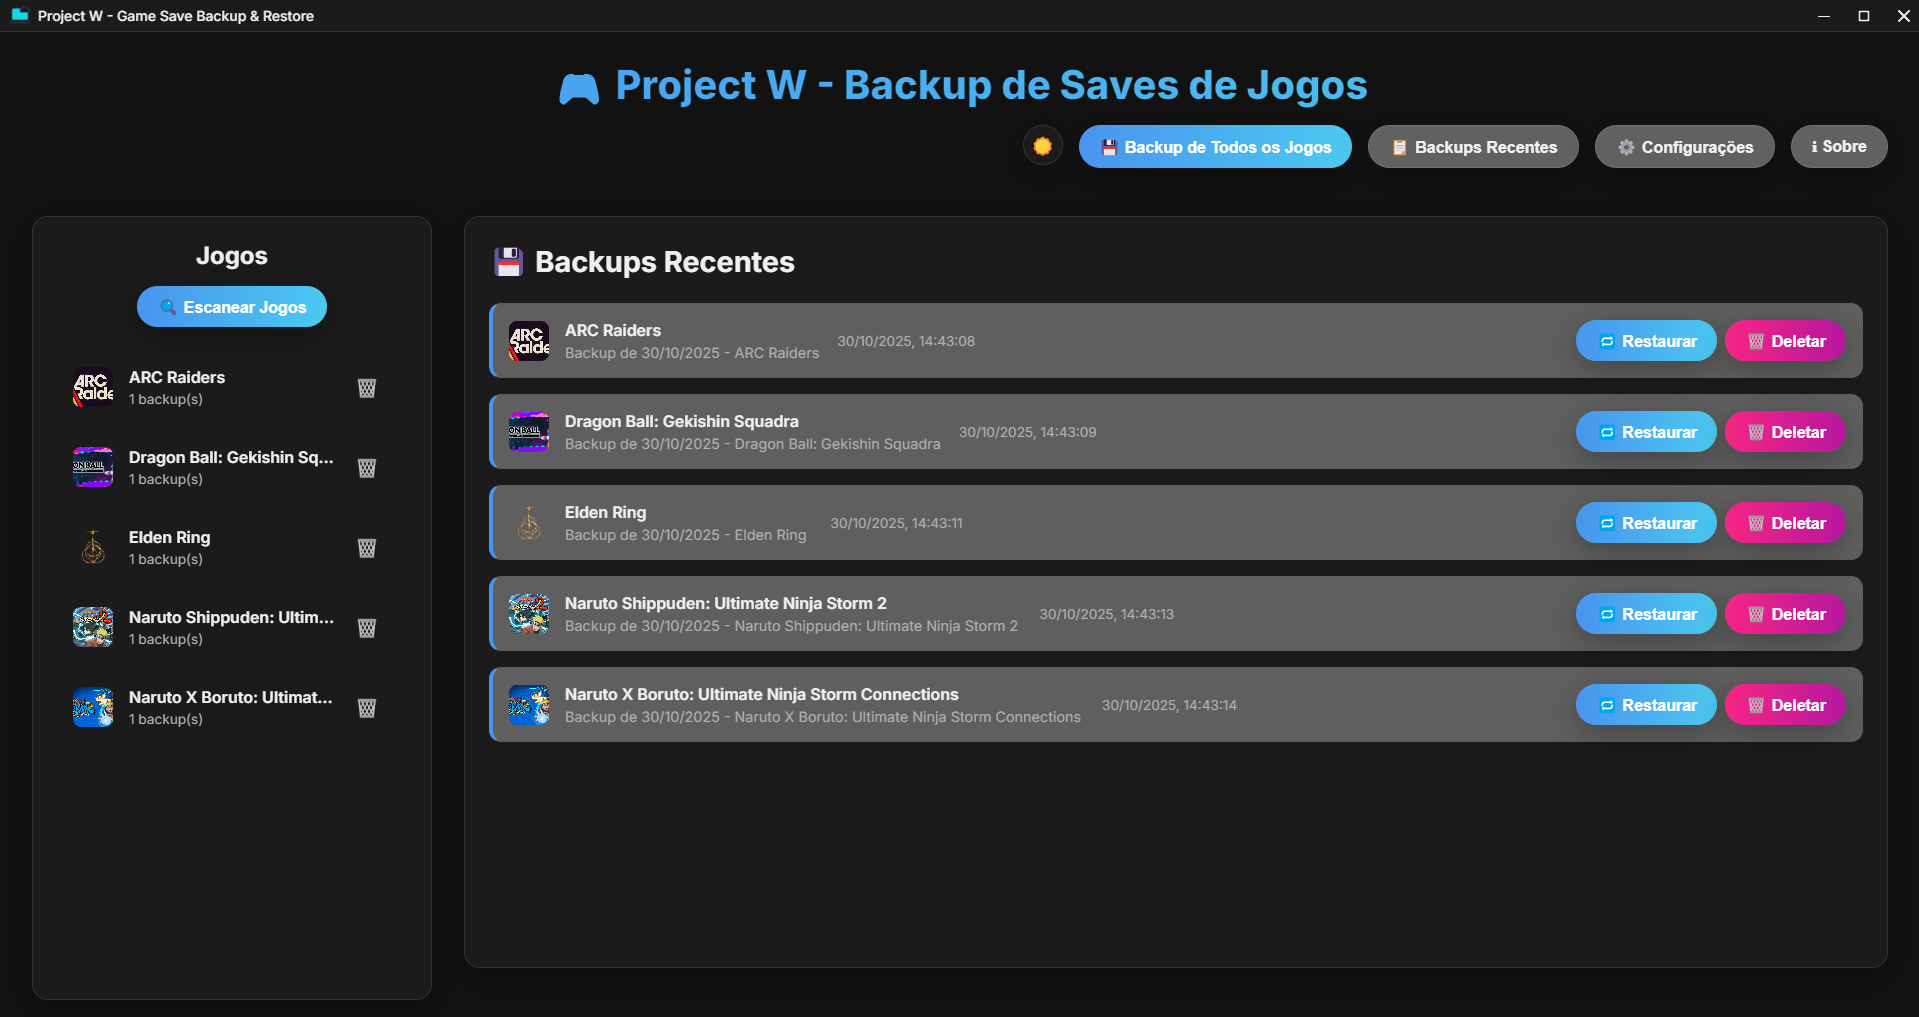Click trash icon for Naruto X Boruto sidebar entry

coord(367,708)
